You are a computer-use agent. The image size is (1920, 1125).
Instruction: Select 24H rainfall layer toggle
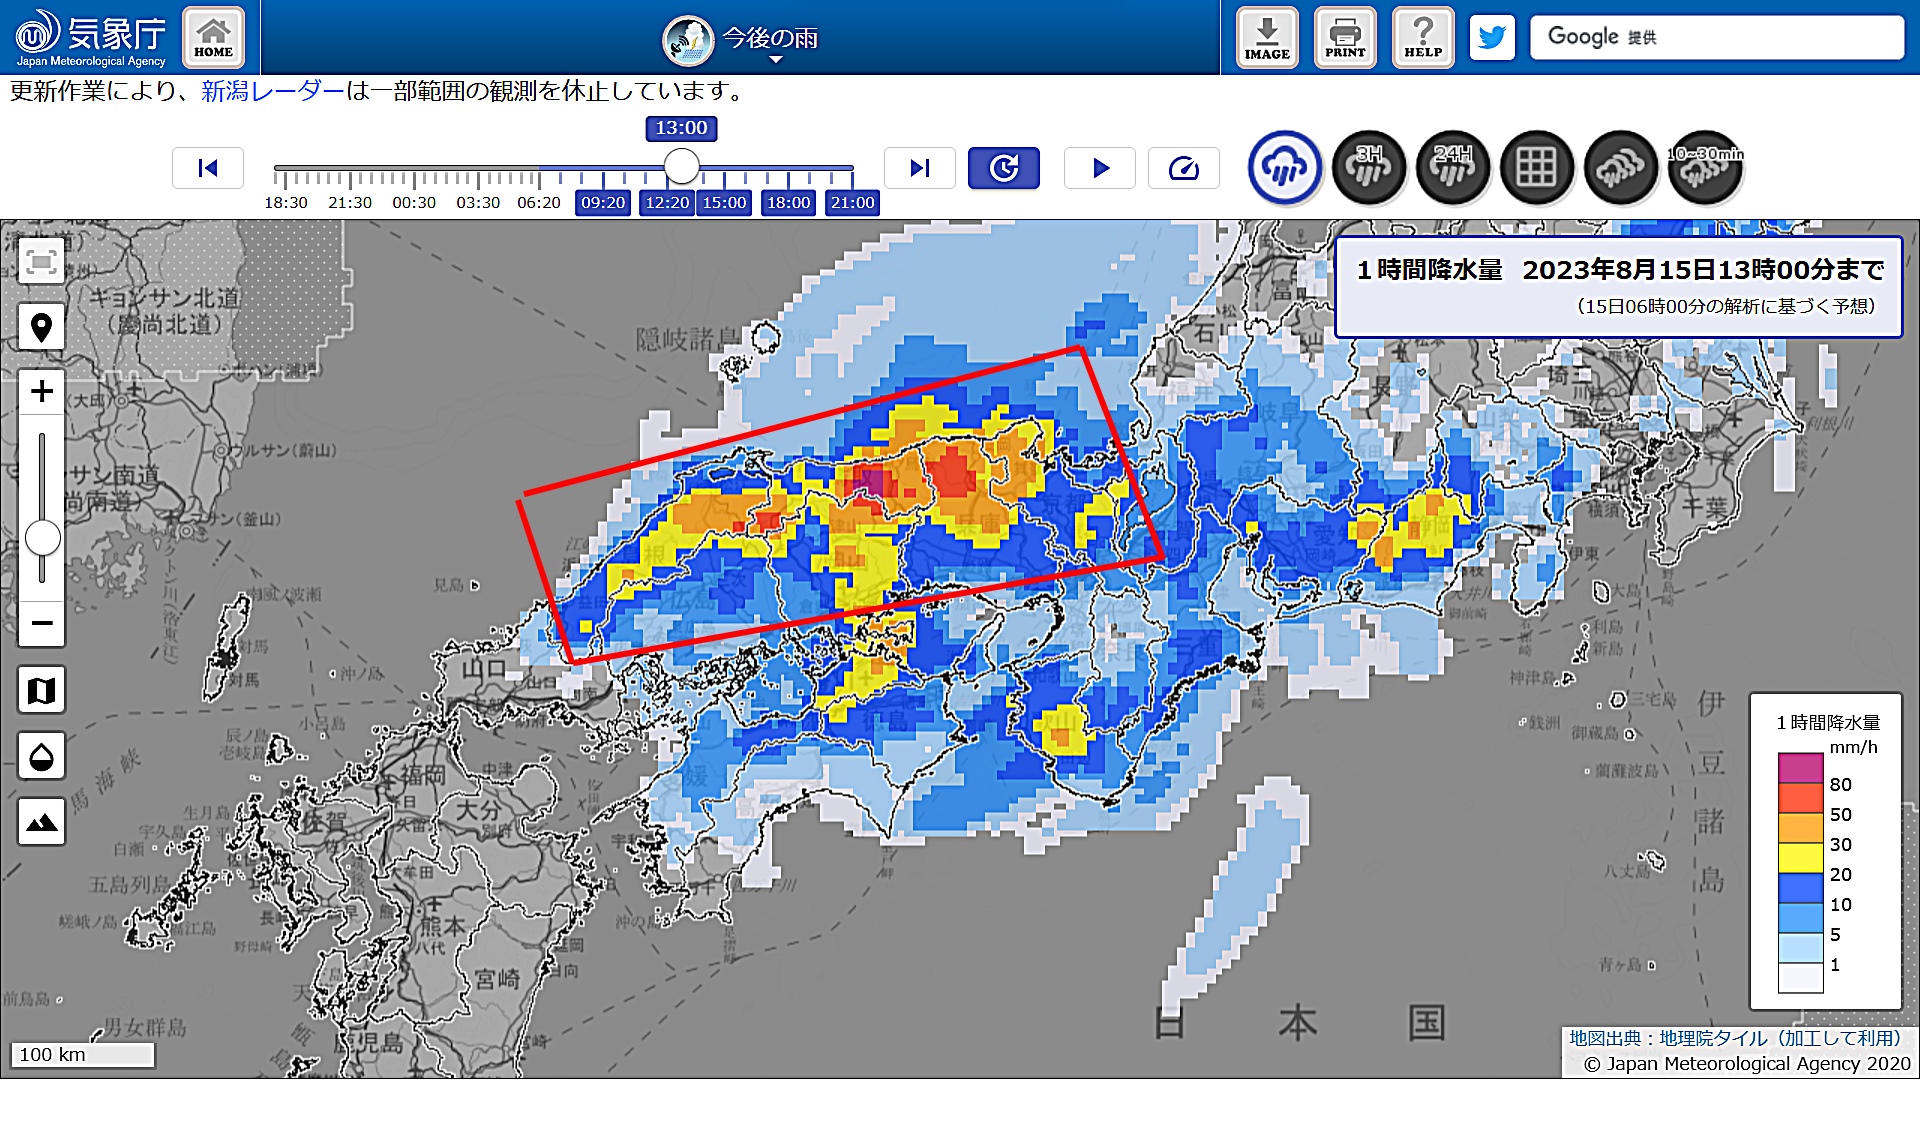click(x=1453, y=168)
